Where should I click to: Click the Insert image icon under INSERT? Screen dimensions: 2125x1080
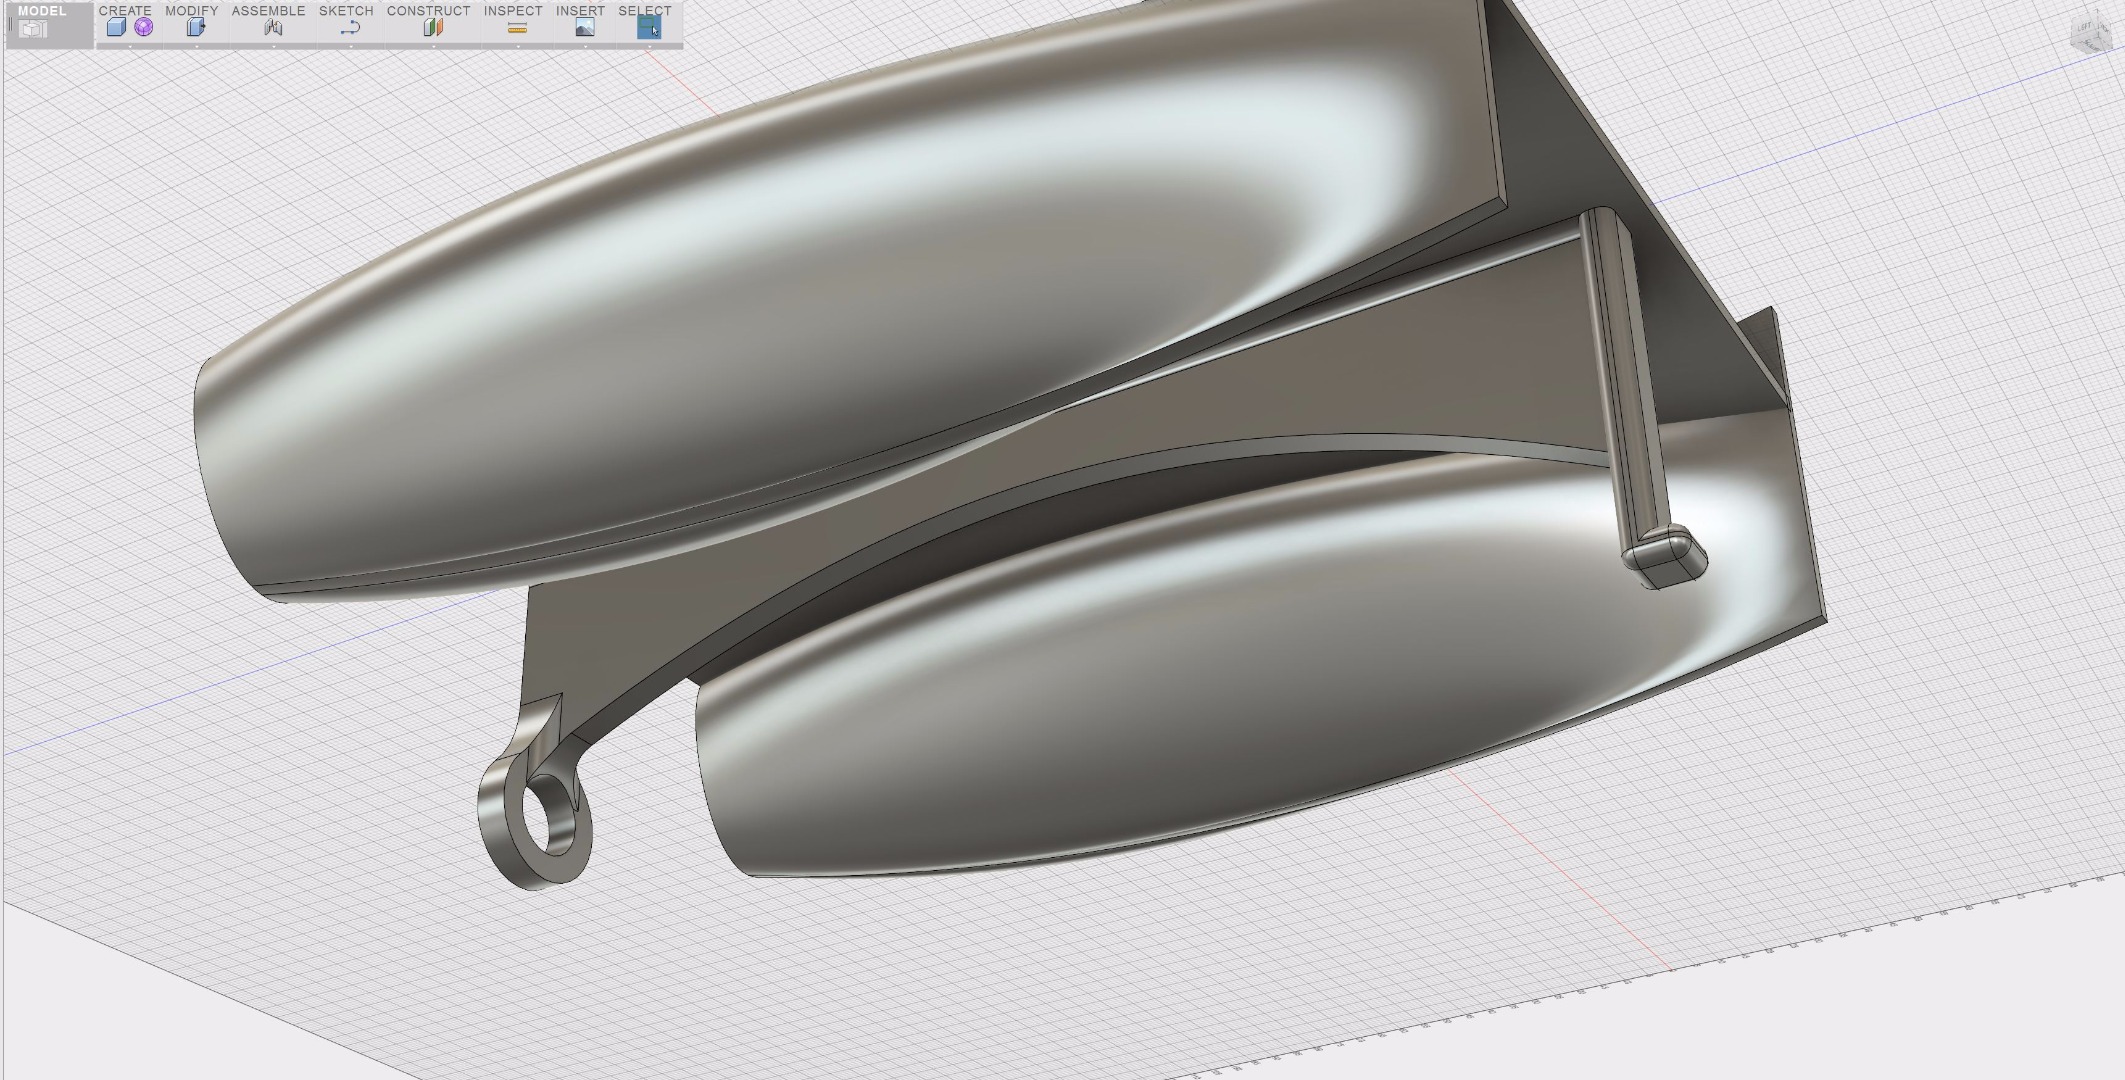[585, 28]
